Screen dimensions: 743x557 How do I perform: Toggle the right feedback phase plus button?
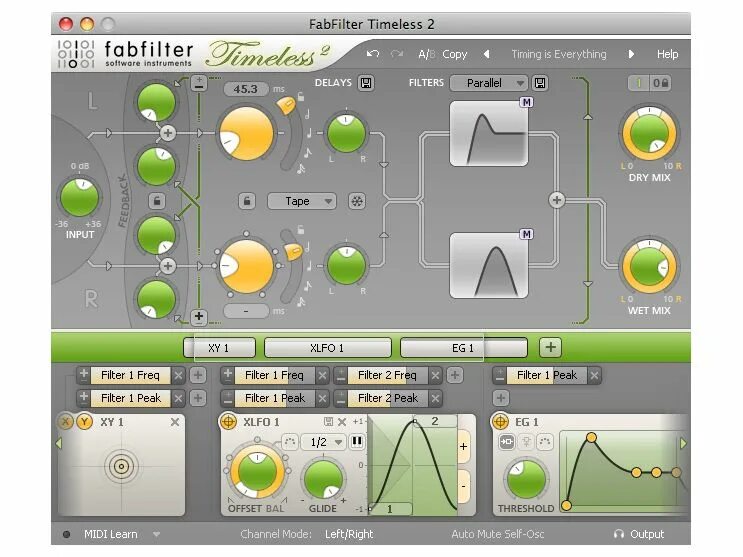(199, 317)
